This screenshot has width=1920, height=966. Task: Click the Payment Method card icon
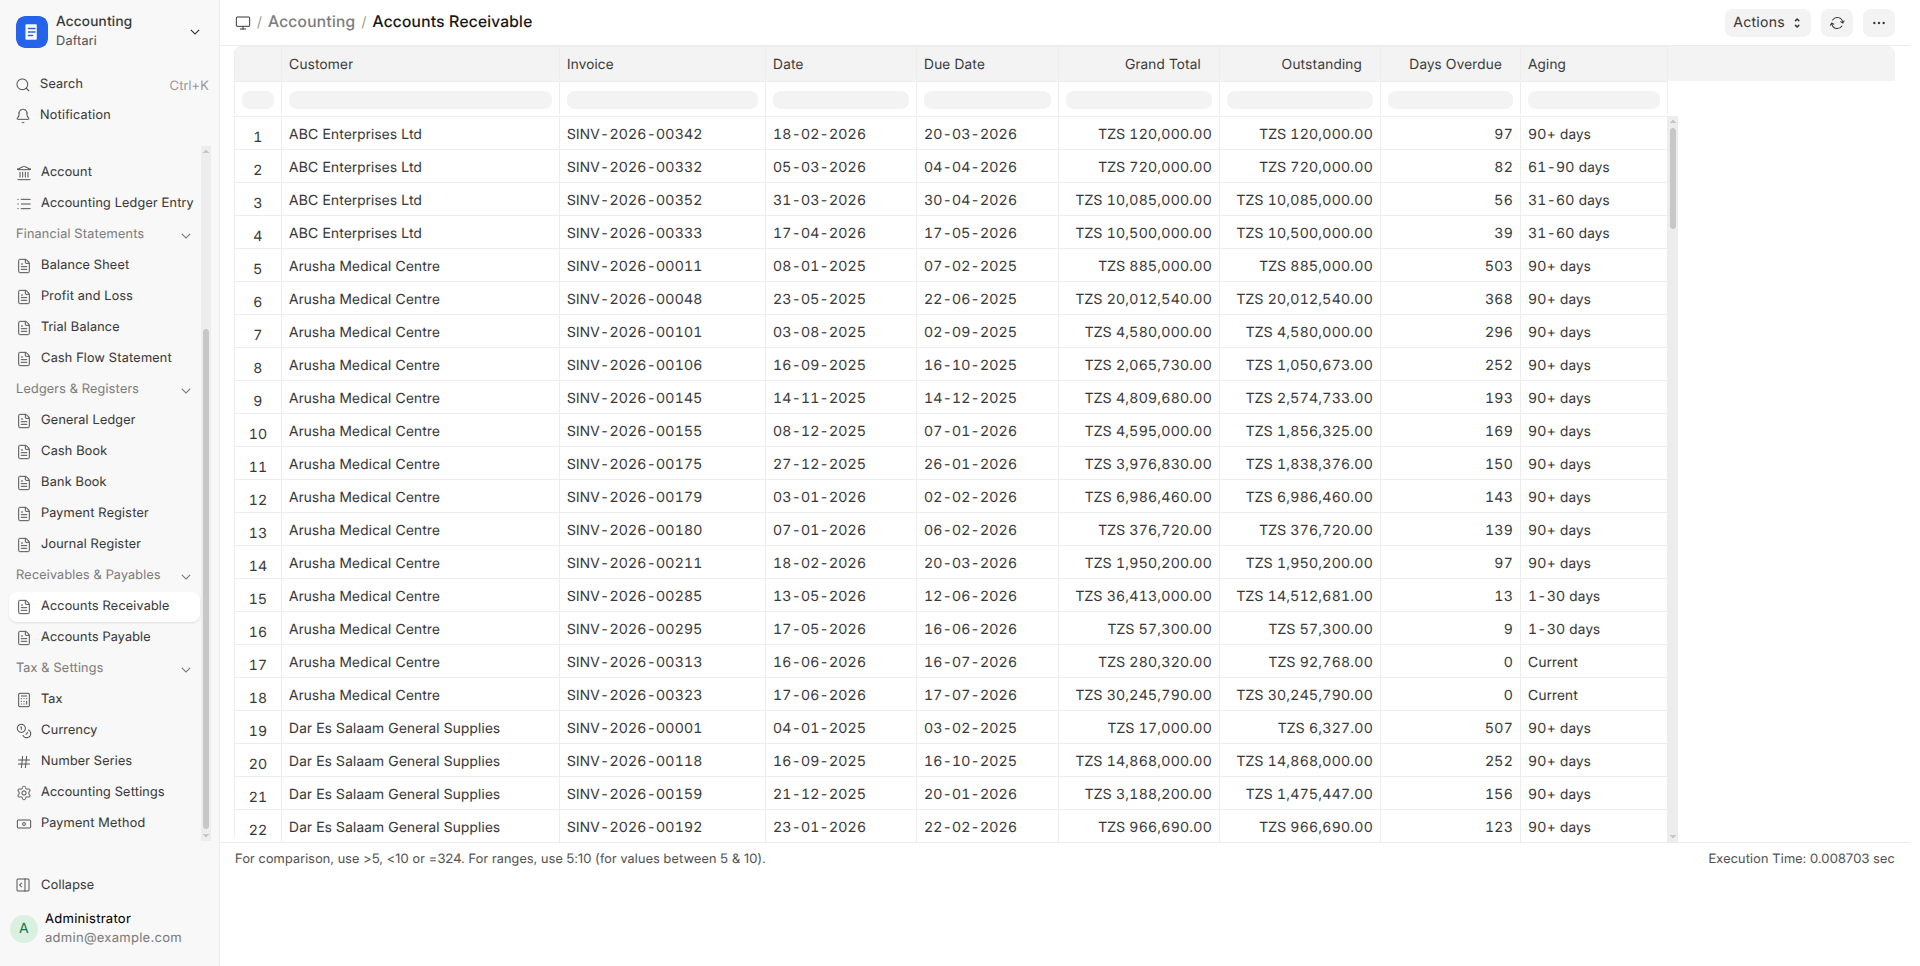click(24, 824)
